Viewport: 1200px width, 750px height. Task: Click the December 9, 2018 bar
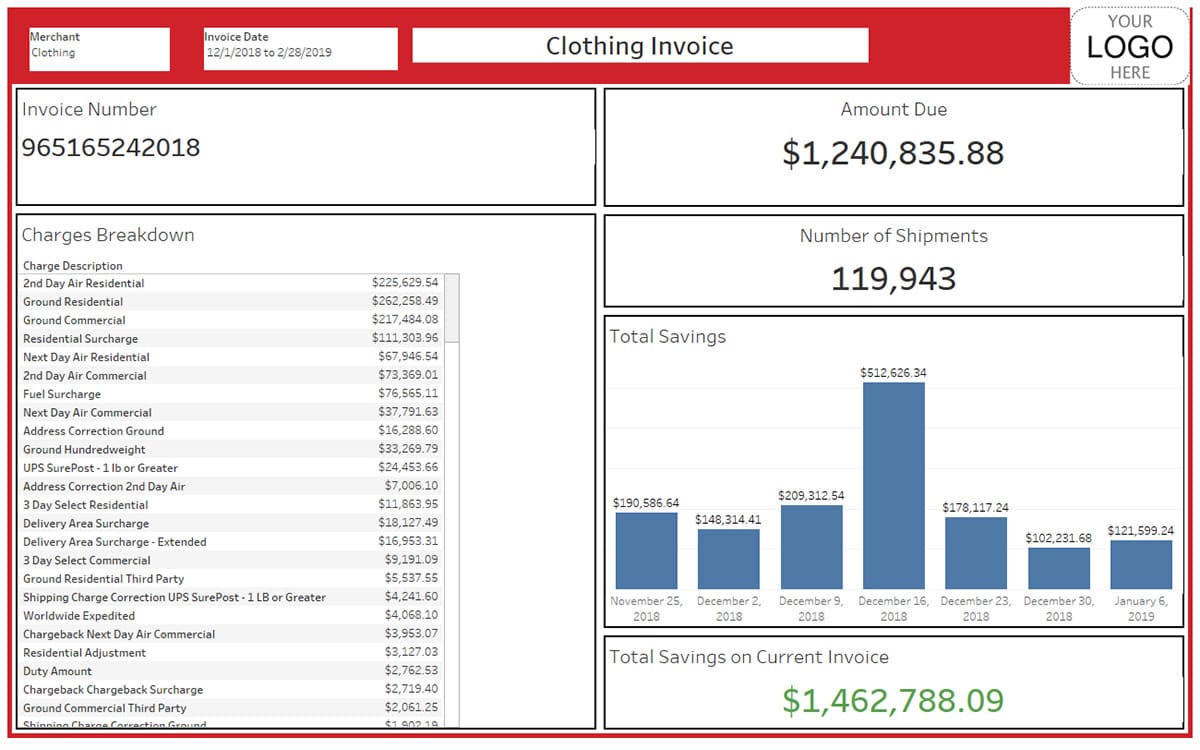(x=811, y=546)
